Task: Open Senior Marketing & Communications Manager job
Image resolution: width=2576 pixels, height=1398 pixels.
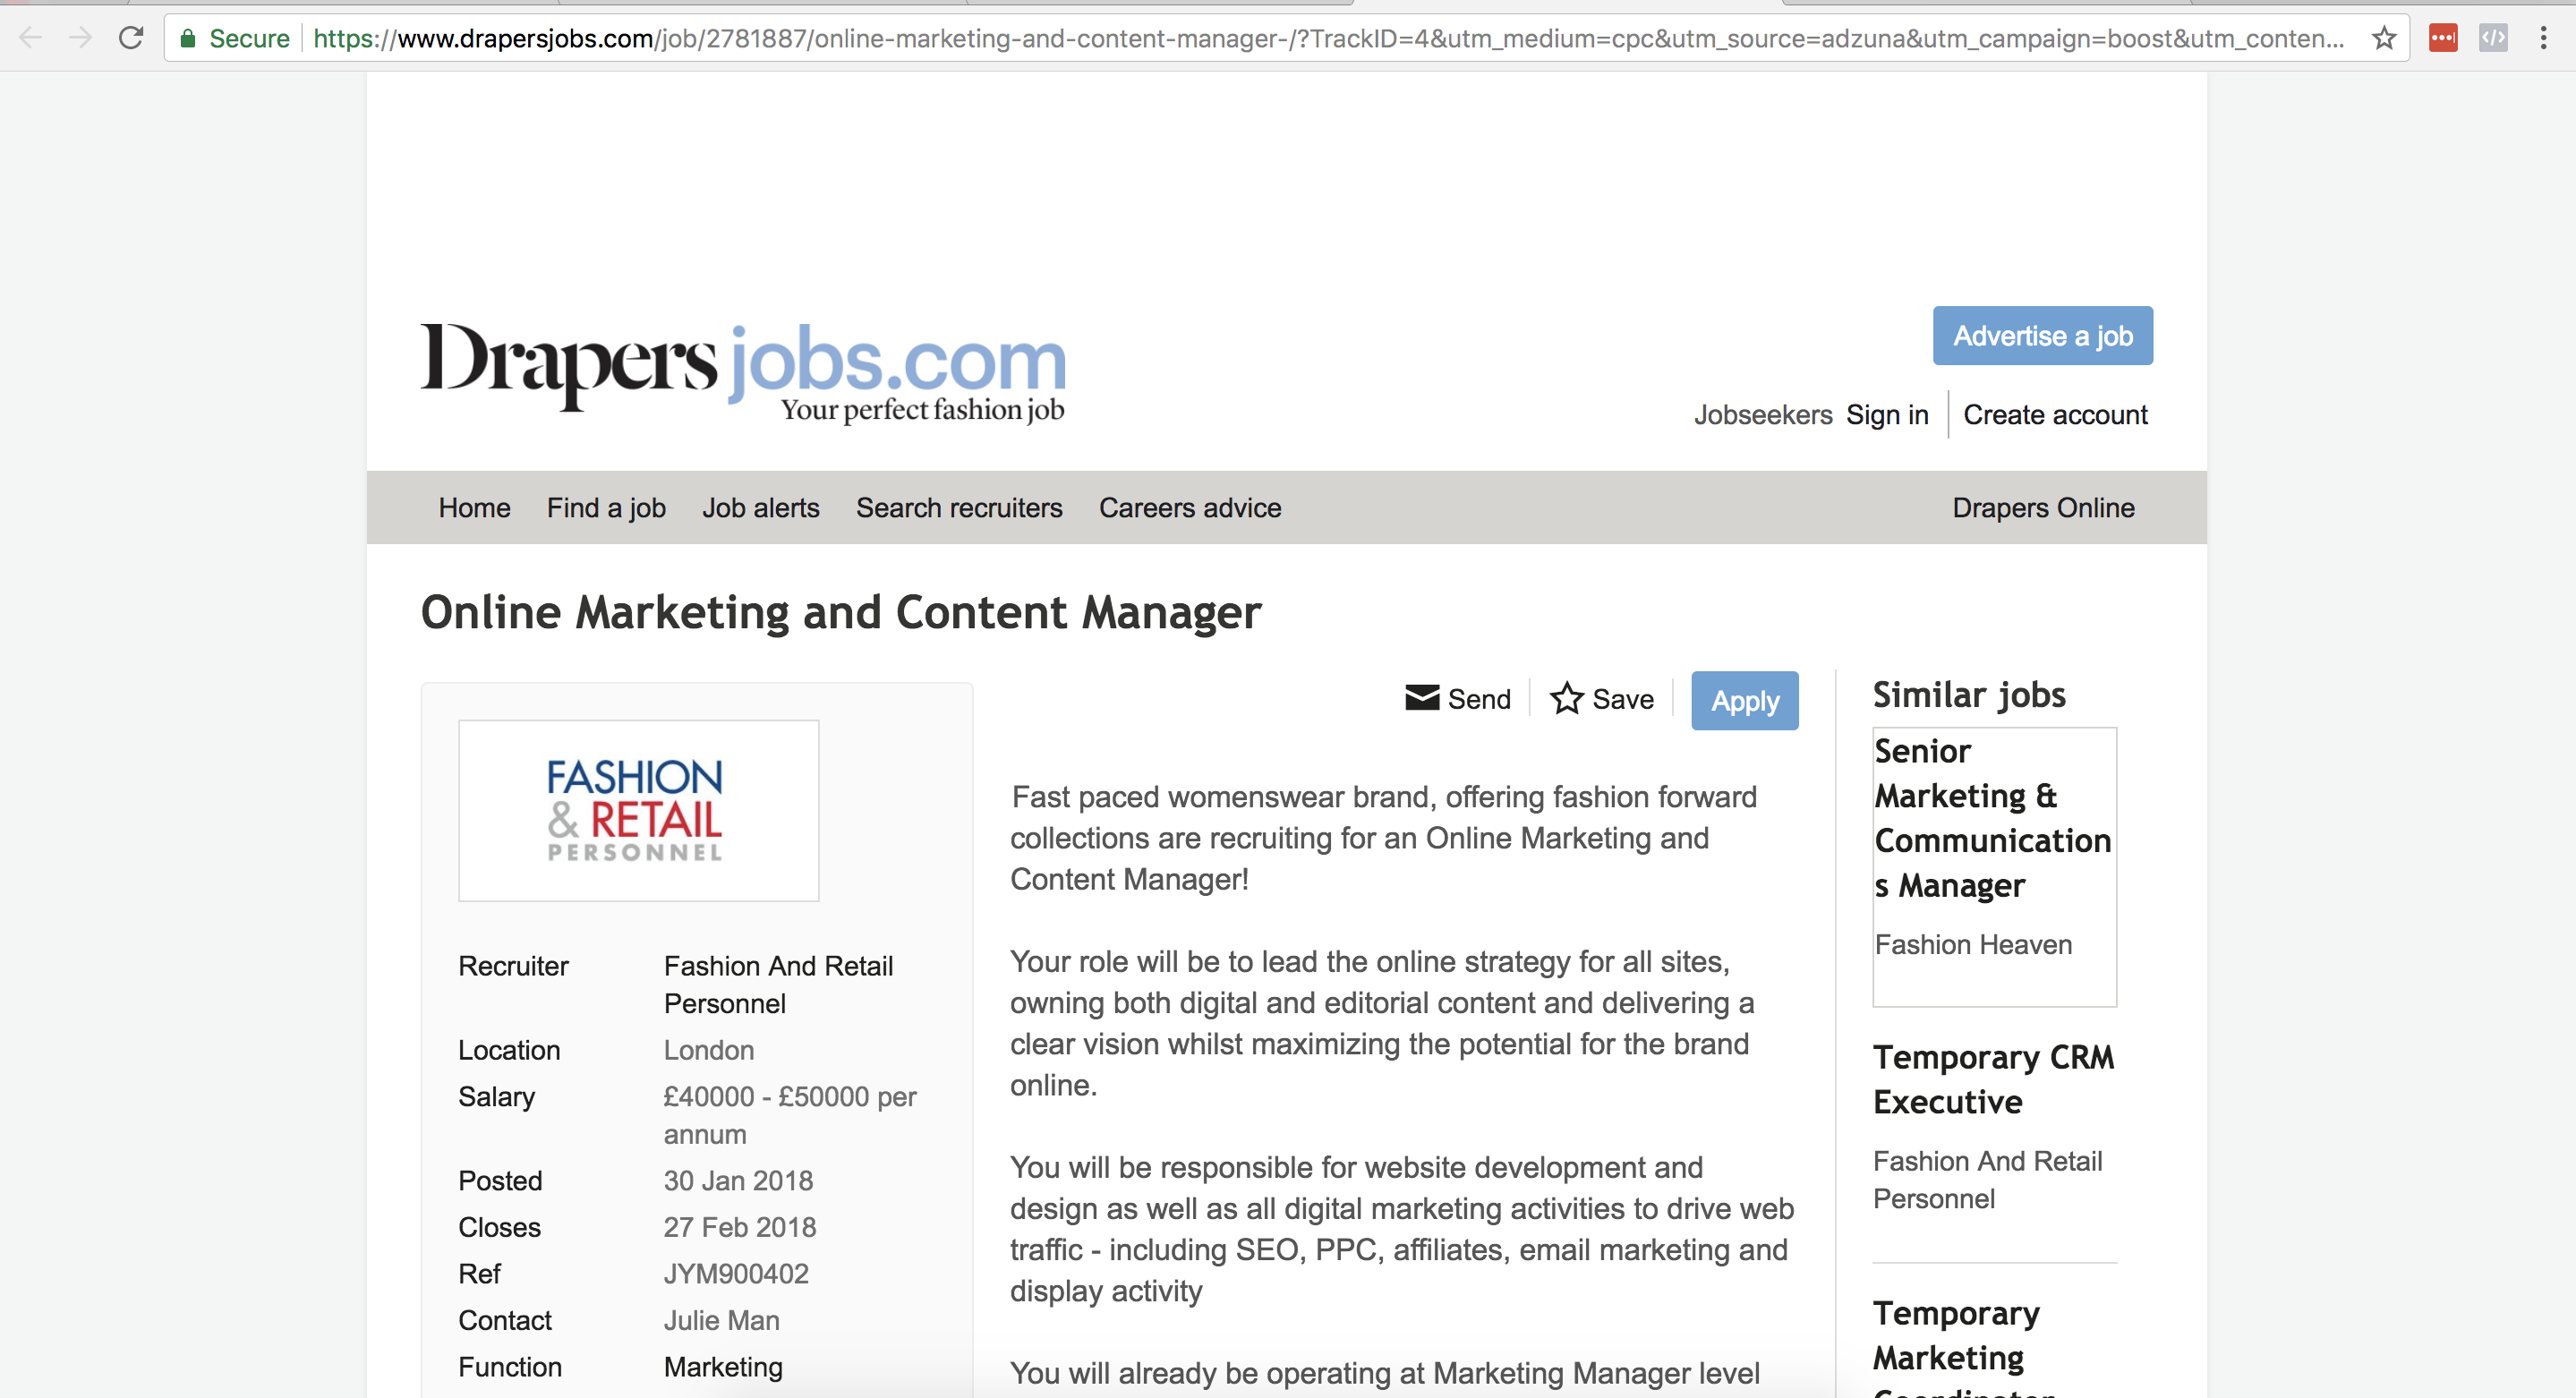Action: click(1992, 817)
